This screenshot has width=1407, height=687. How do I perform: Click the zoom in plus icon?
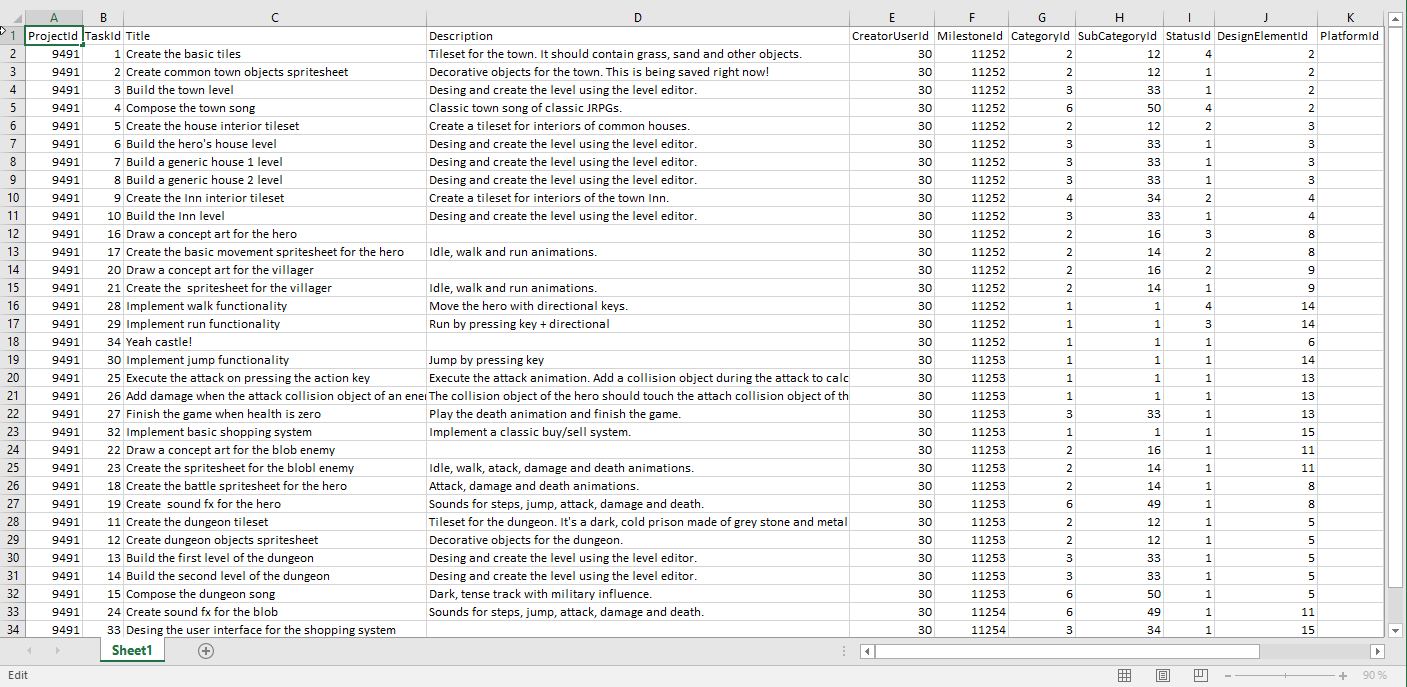point(1343,675)
